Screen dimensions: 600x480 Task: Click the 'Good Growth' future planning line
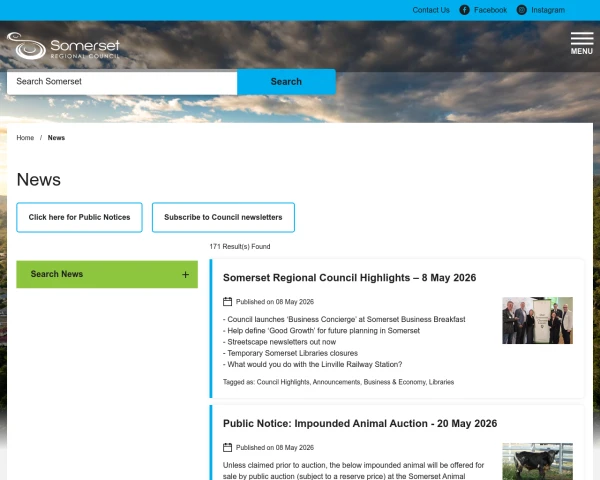click(321, 330)
